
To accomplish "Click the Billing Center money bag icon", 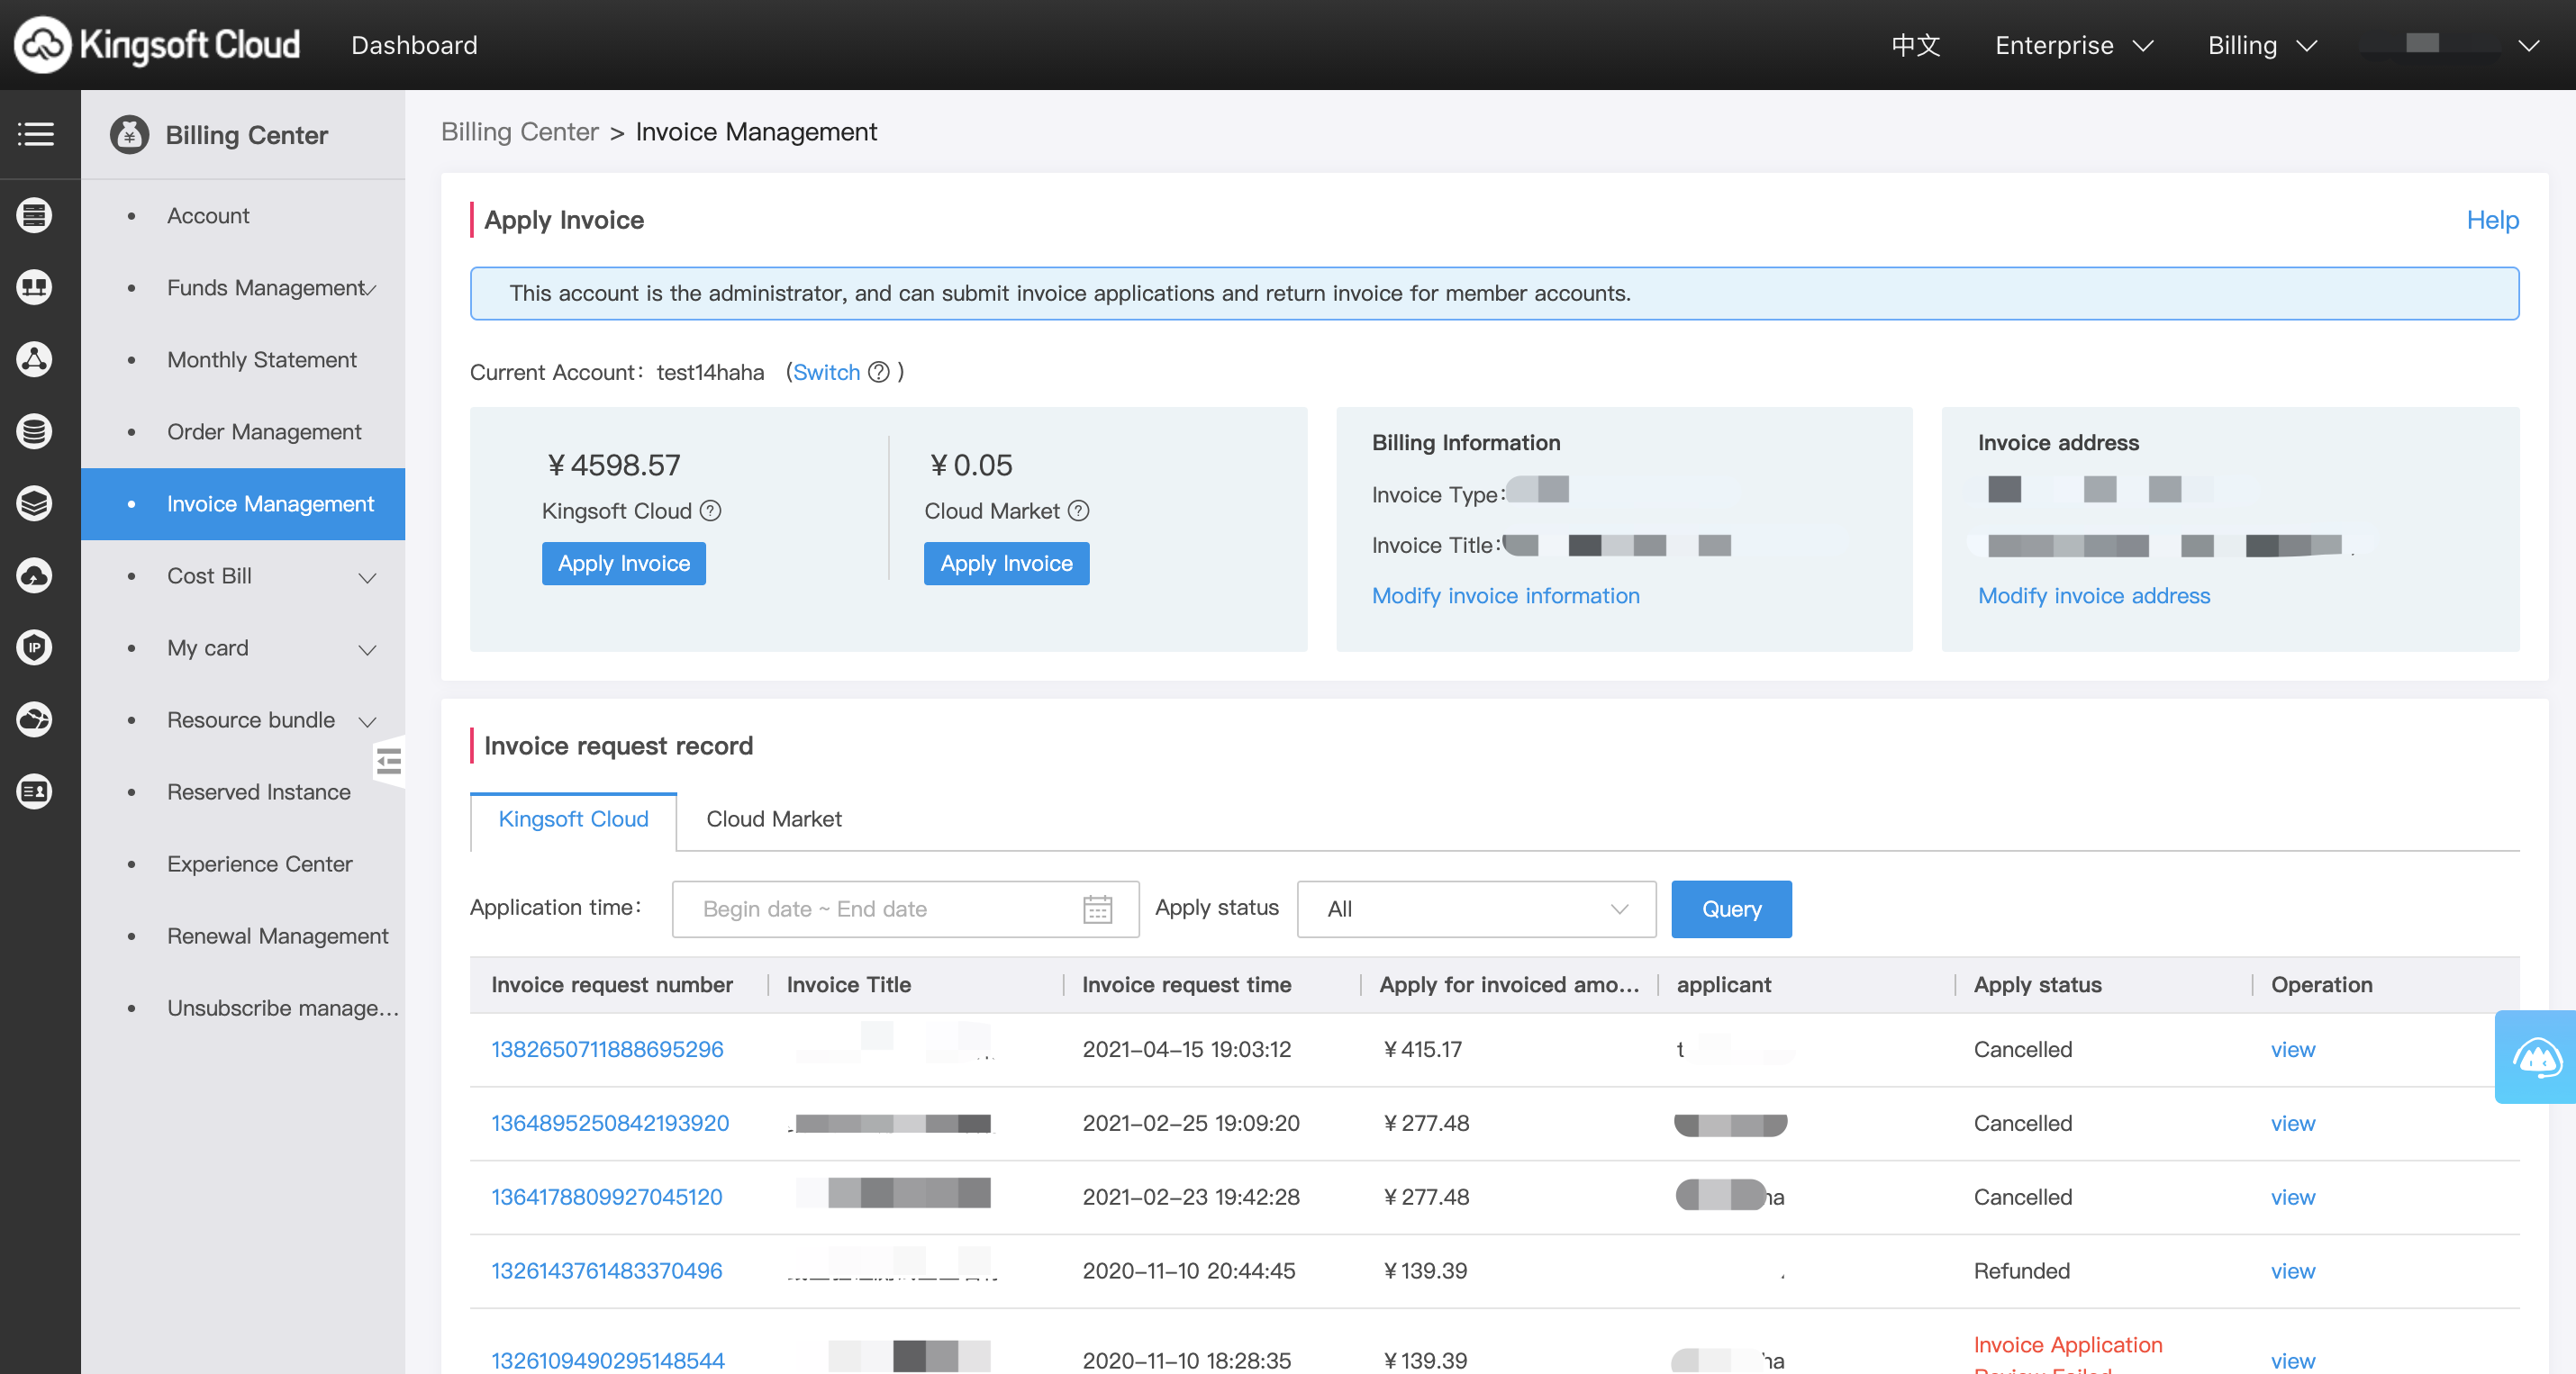I will (x=130, y=134).
